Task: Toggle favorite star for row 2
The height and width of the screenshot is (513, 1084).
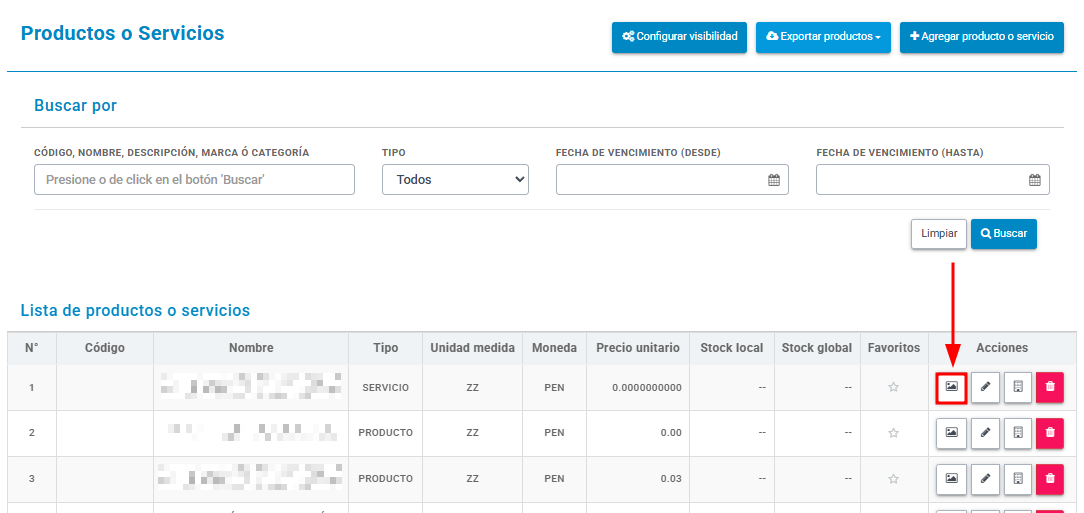Action: pos(893,433)
